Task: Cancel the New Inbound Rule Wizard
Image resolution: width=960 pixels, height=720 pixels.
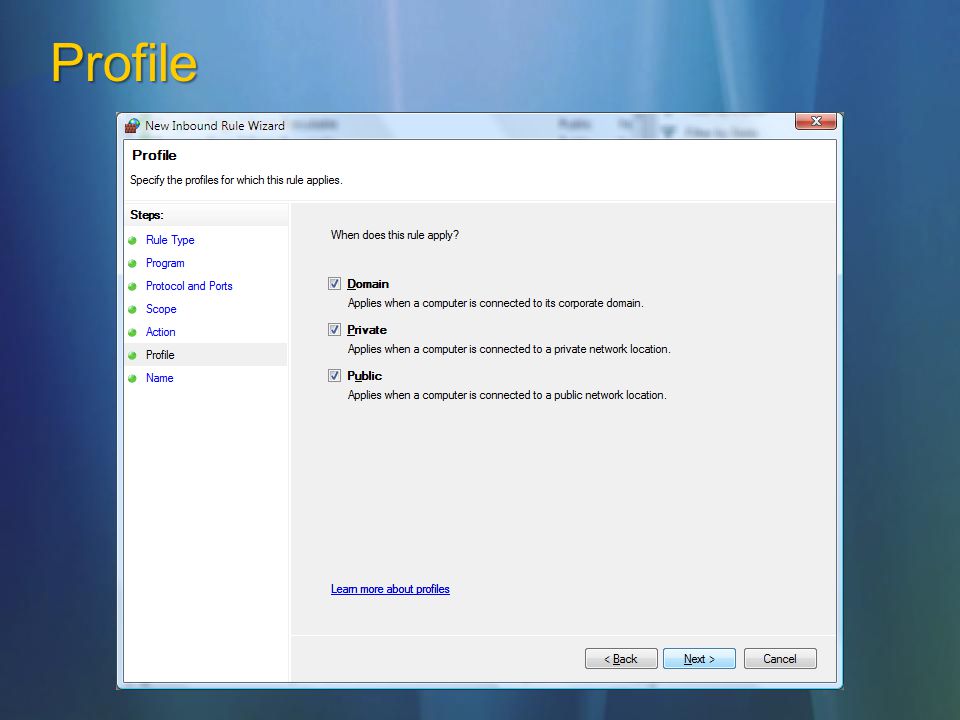Action: pos(780,659)
